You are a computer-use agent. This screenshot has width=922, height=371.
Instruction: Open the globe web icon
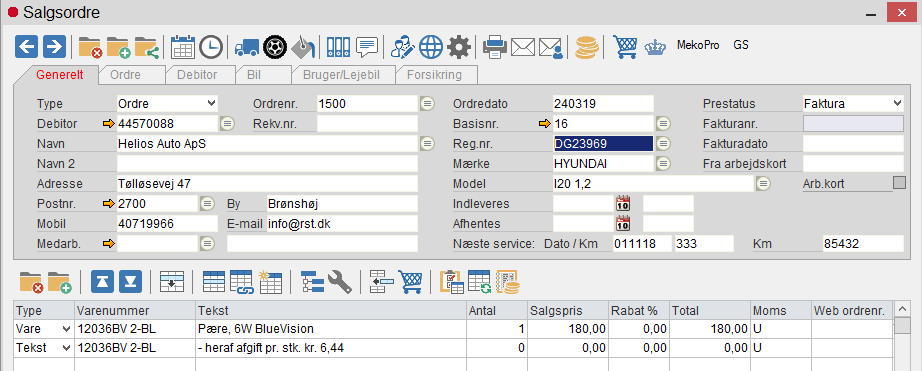[x=431, y=46]
